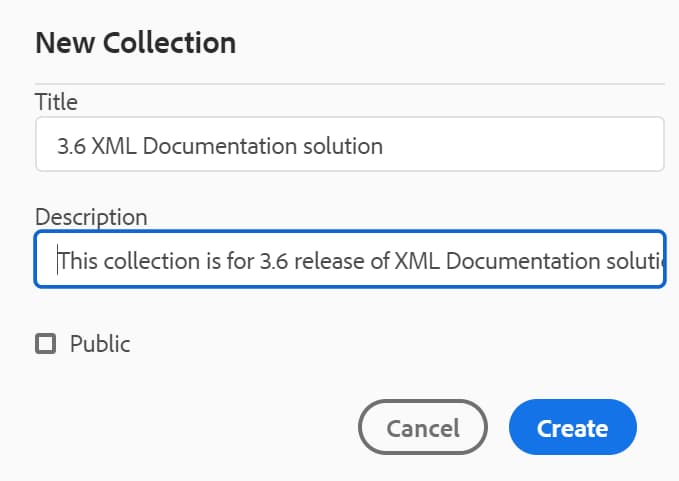Click '3.6' at start of Title text

71,146
